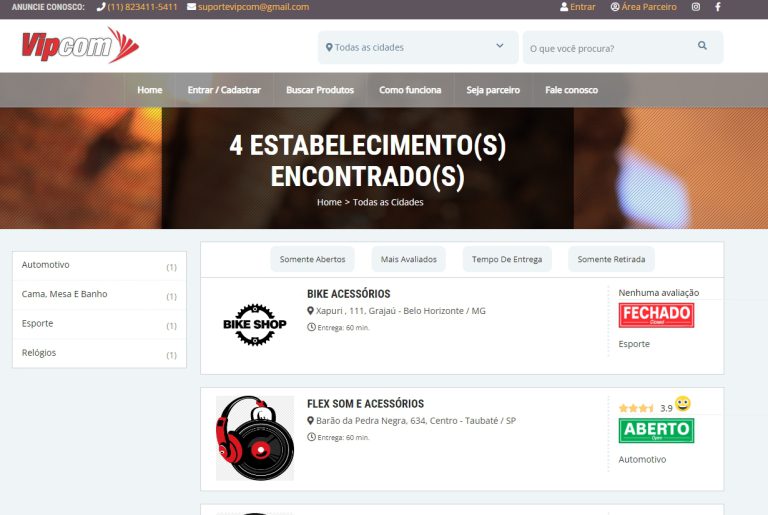Image resolution: width=768 pixels, height=515 pixels.
Task: Open the Área Parceiro link
Action: (x=643, y=7)
